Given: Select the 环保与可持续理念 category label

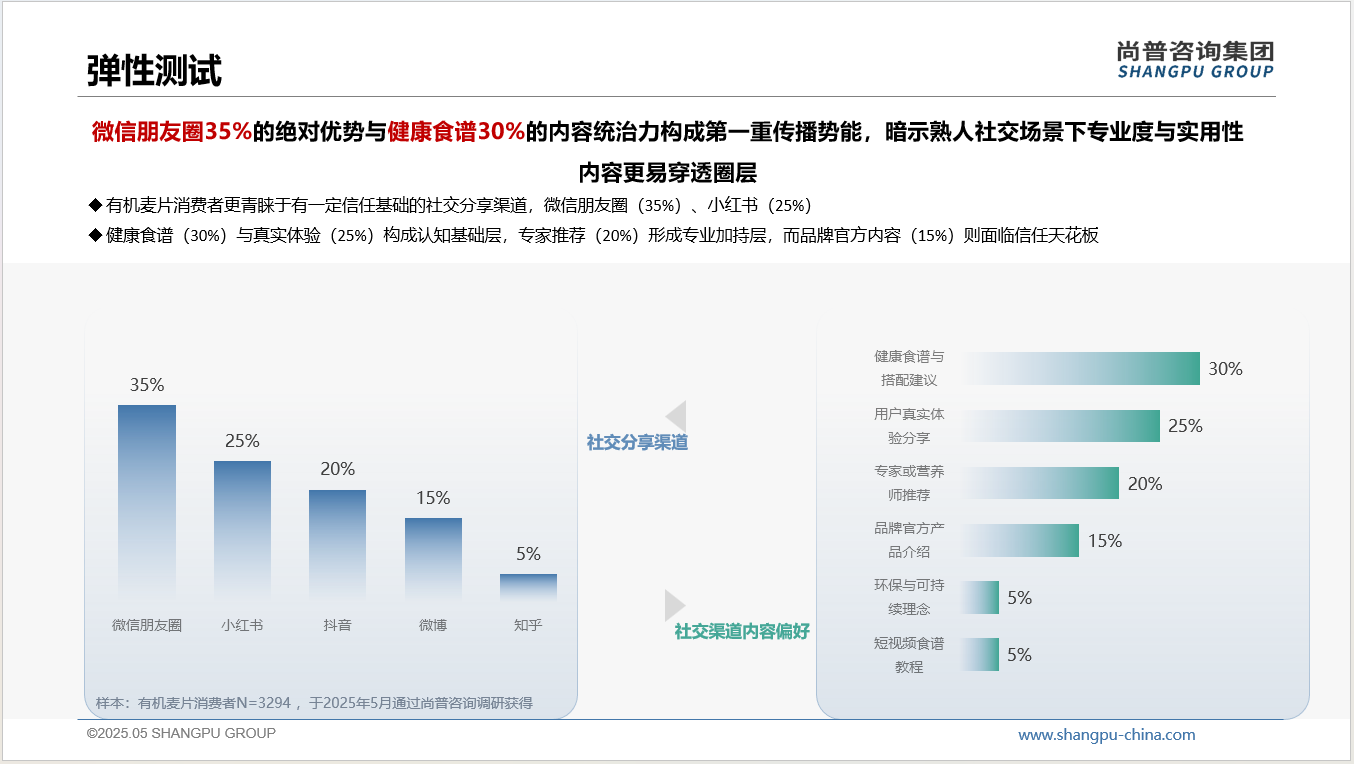Looking at the screenshot, I should (909, 597).
